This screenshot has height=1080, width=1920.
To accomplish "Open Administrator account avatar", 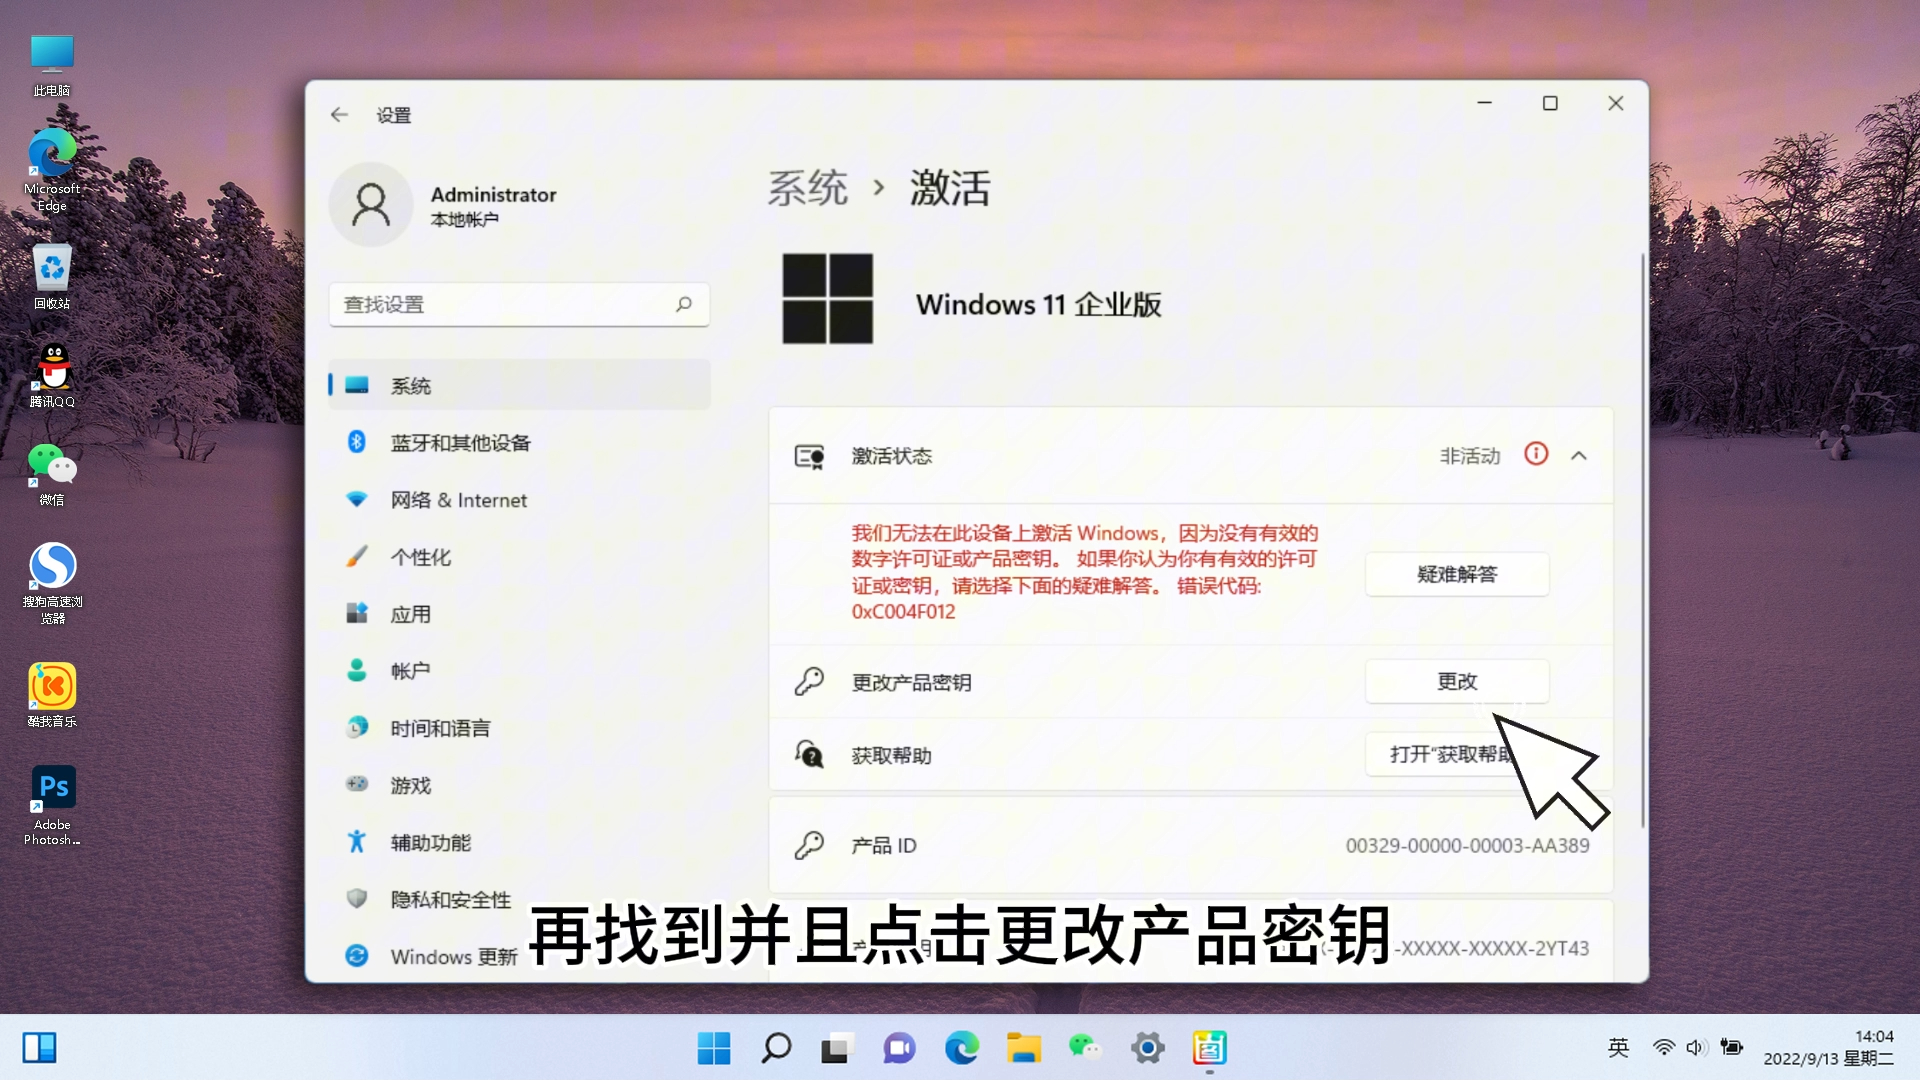I will pos(371,205).
